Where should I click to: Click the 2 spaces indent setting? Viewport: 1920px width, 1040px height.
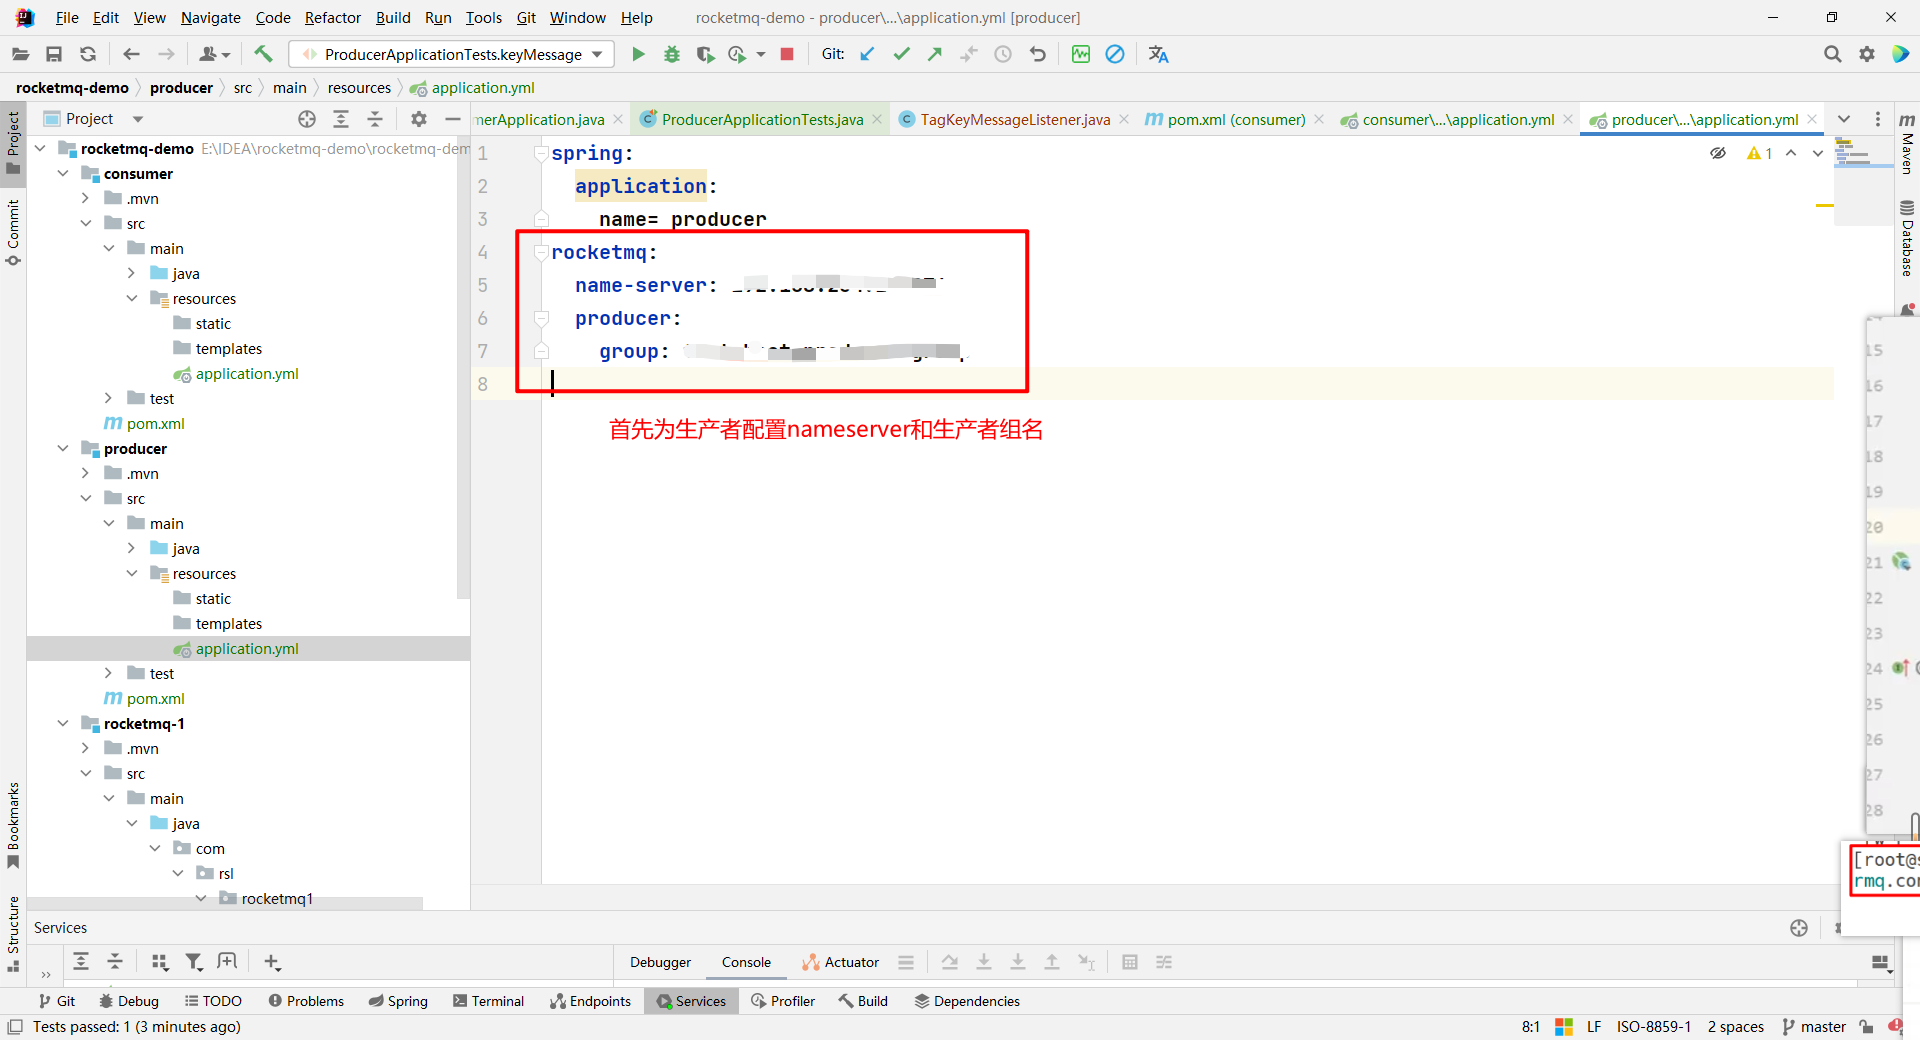1736,1027
